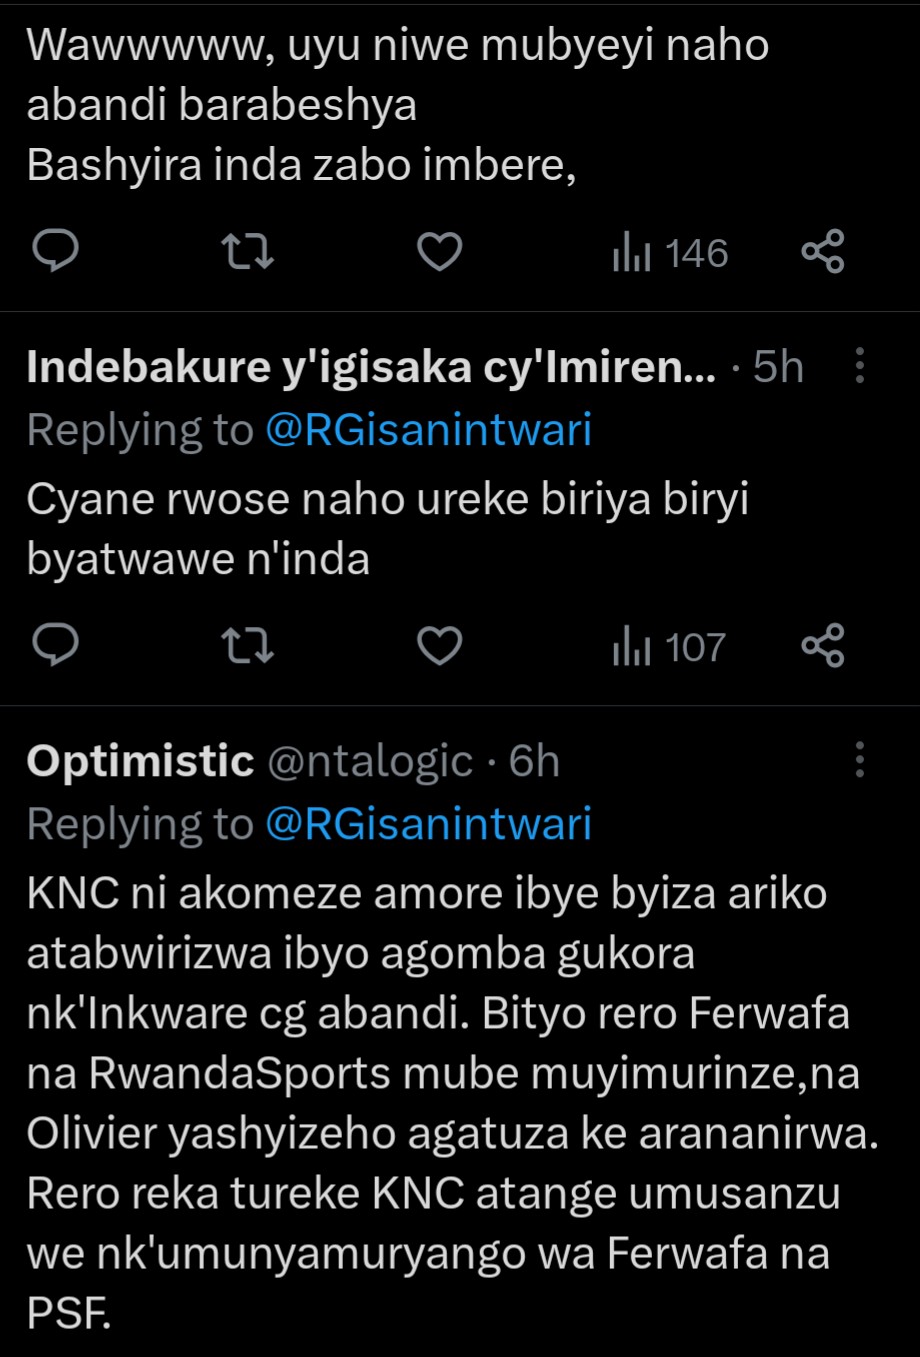View analytics showing 107 views
920x1357 pixels.
(x=670, y=647)
